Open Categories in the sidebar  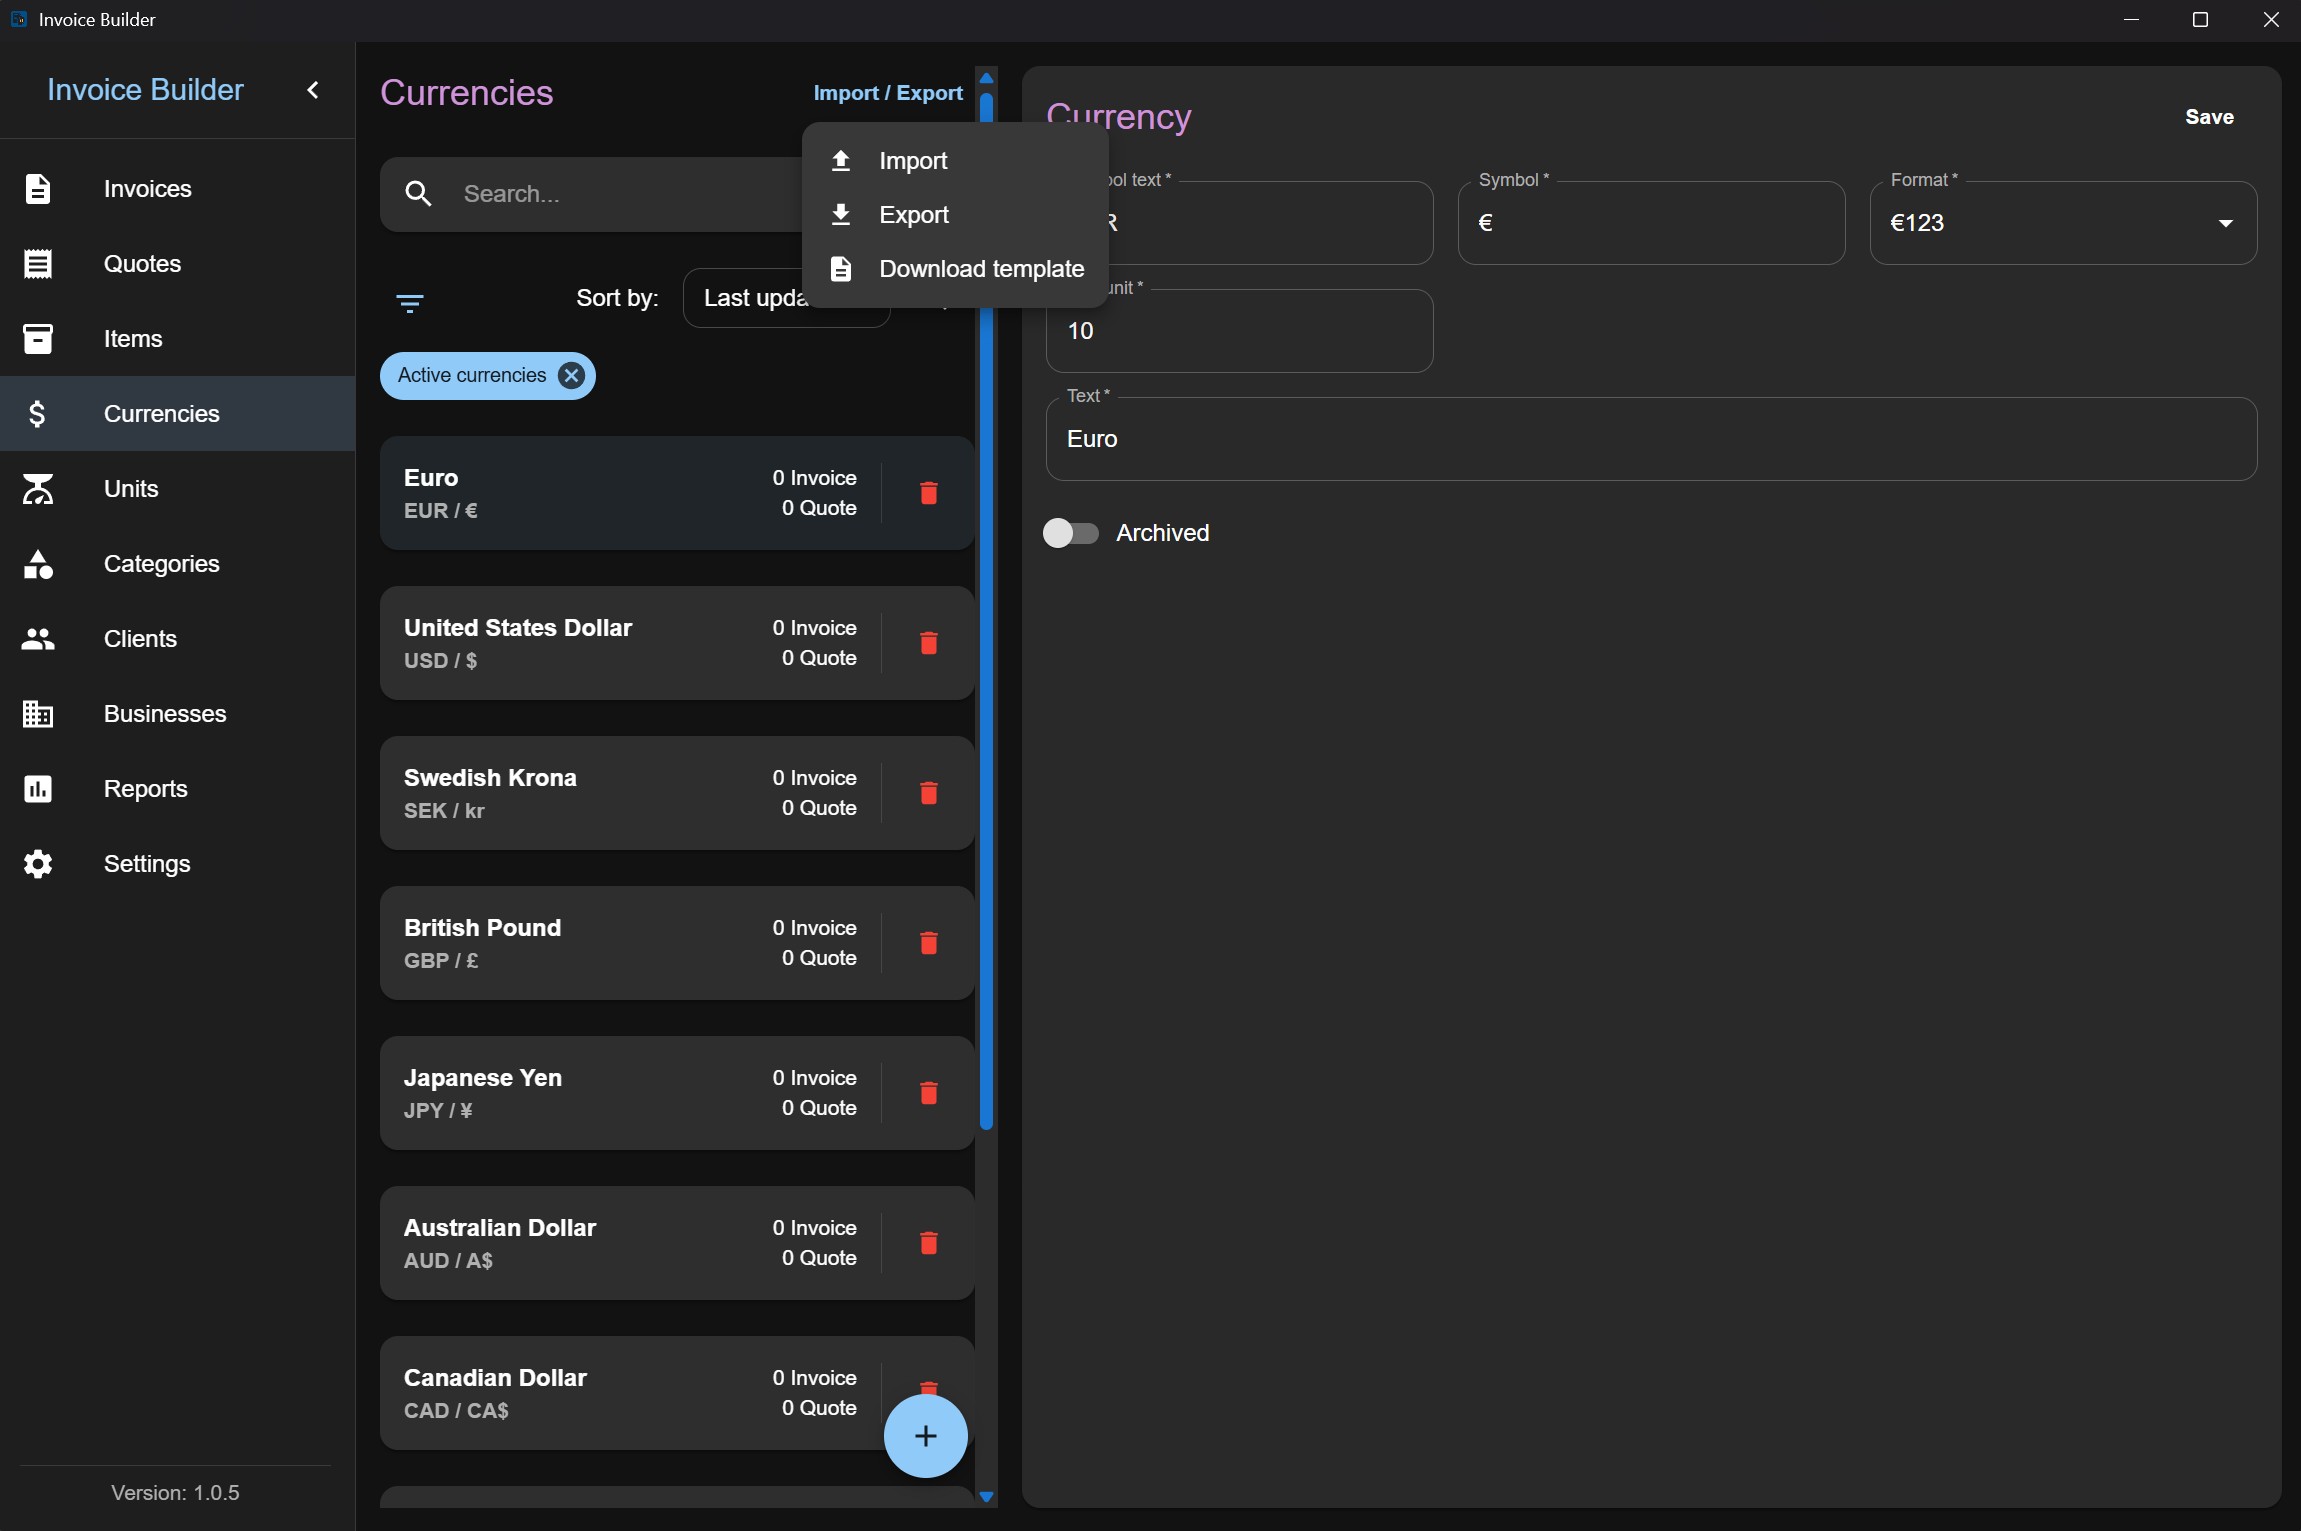(x=177, y=564)
